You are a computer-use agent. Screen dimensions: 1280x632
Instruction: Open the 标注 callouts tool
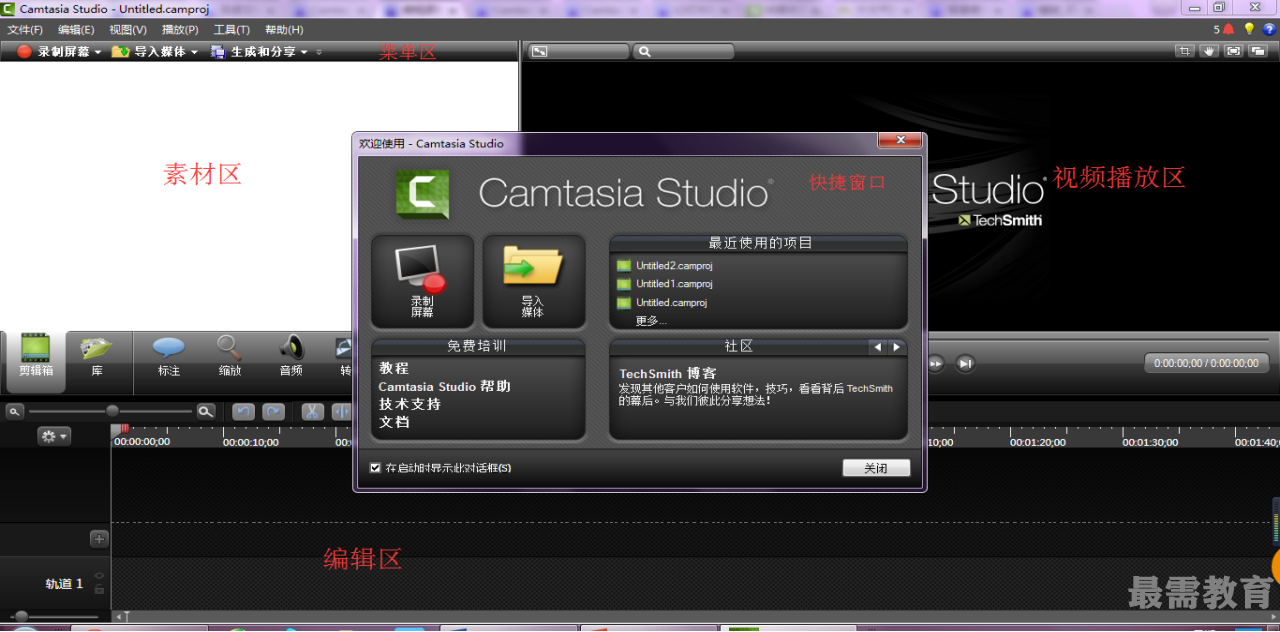(168, 357)
